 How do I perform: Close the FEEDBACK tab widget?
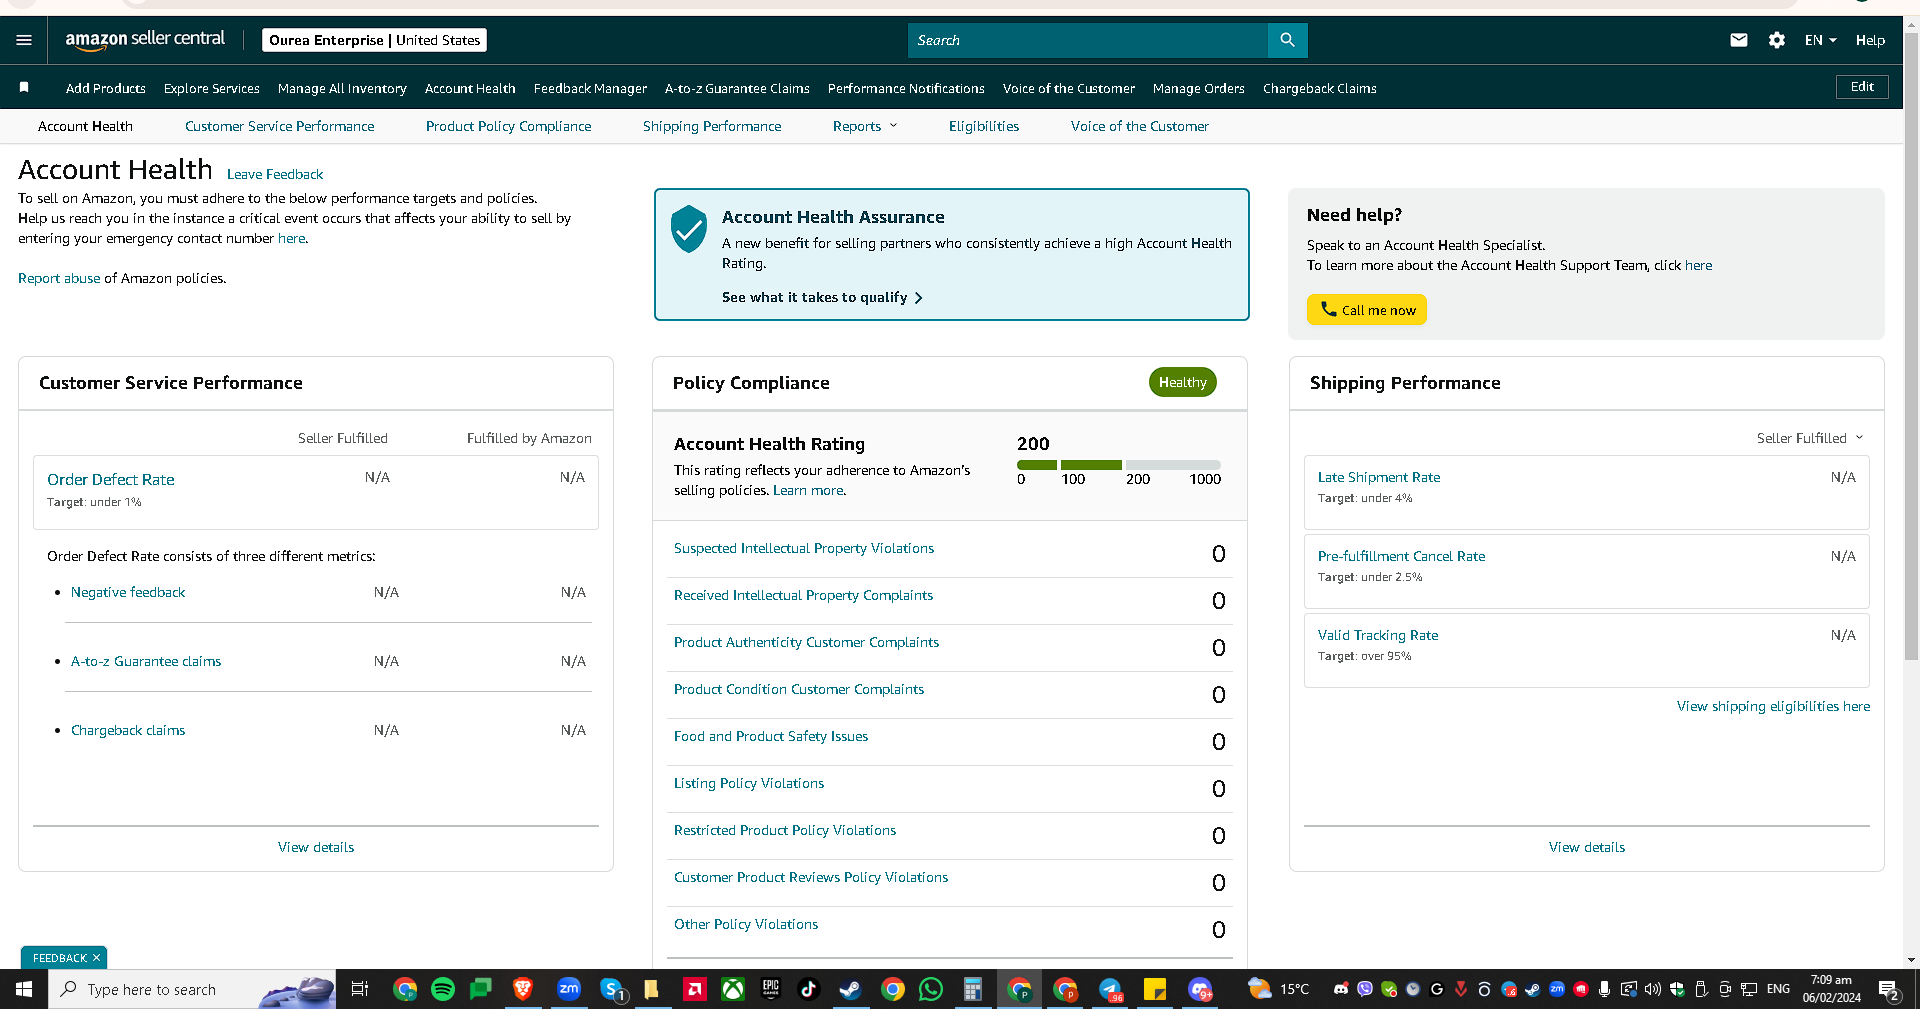coord(96,958)
